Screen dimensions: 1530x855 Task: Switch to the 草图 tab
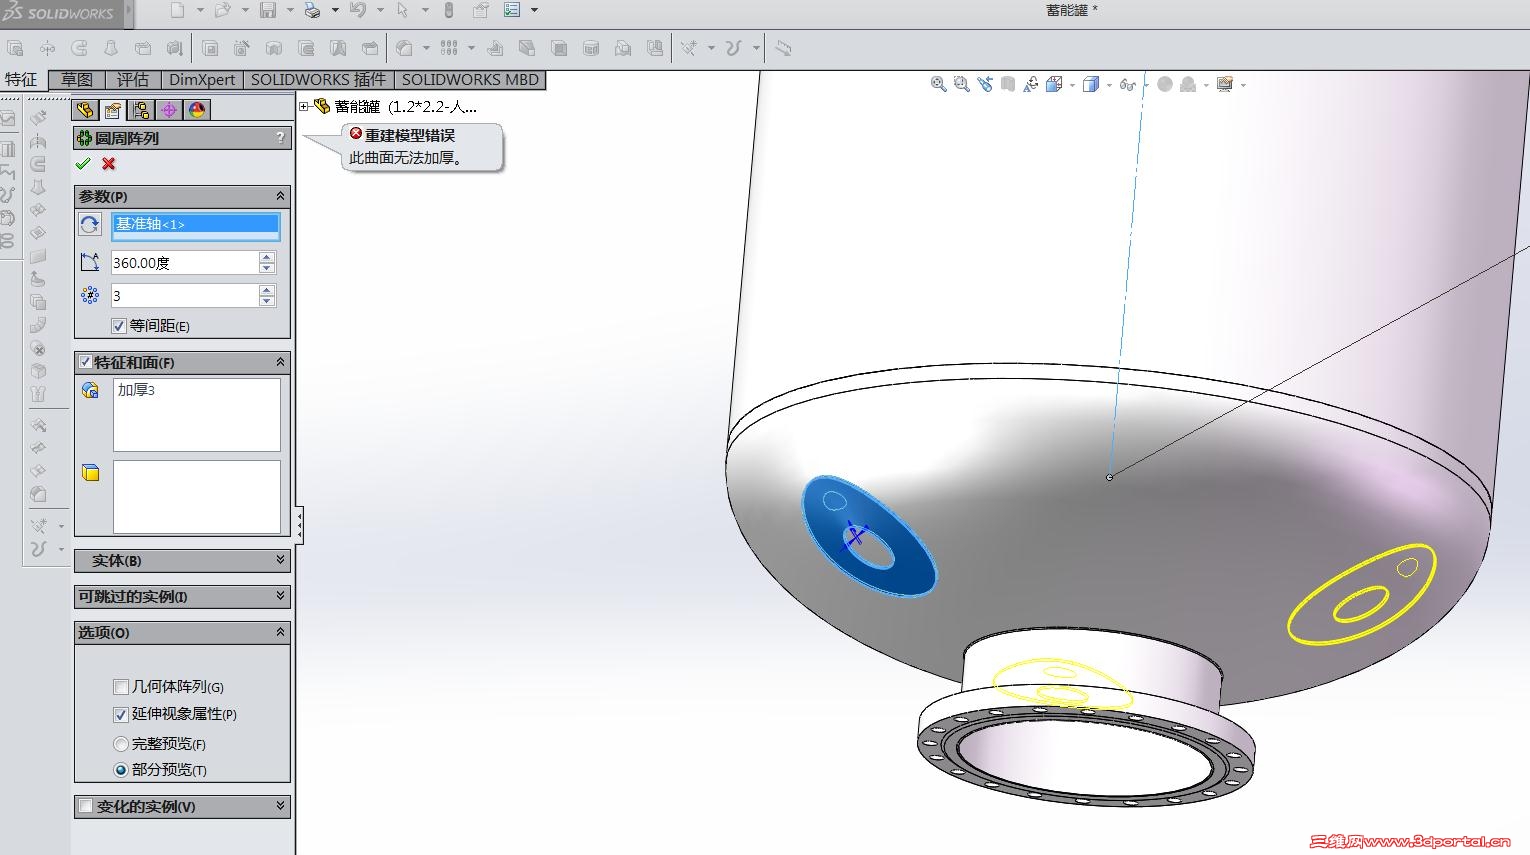pyautogui.click(x=77, y=80)
